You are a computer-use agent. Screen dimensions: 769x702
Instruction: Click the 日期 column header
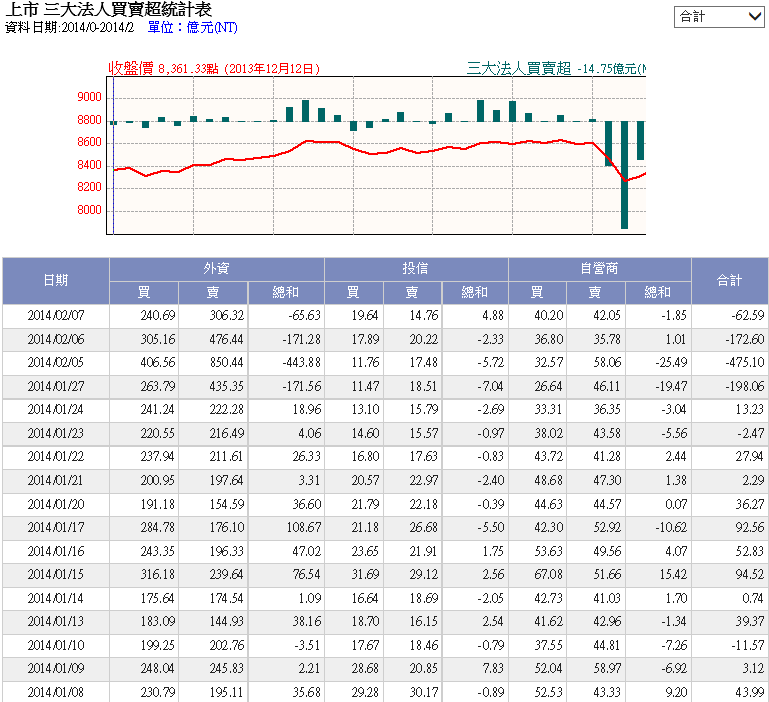[55, 281]
